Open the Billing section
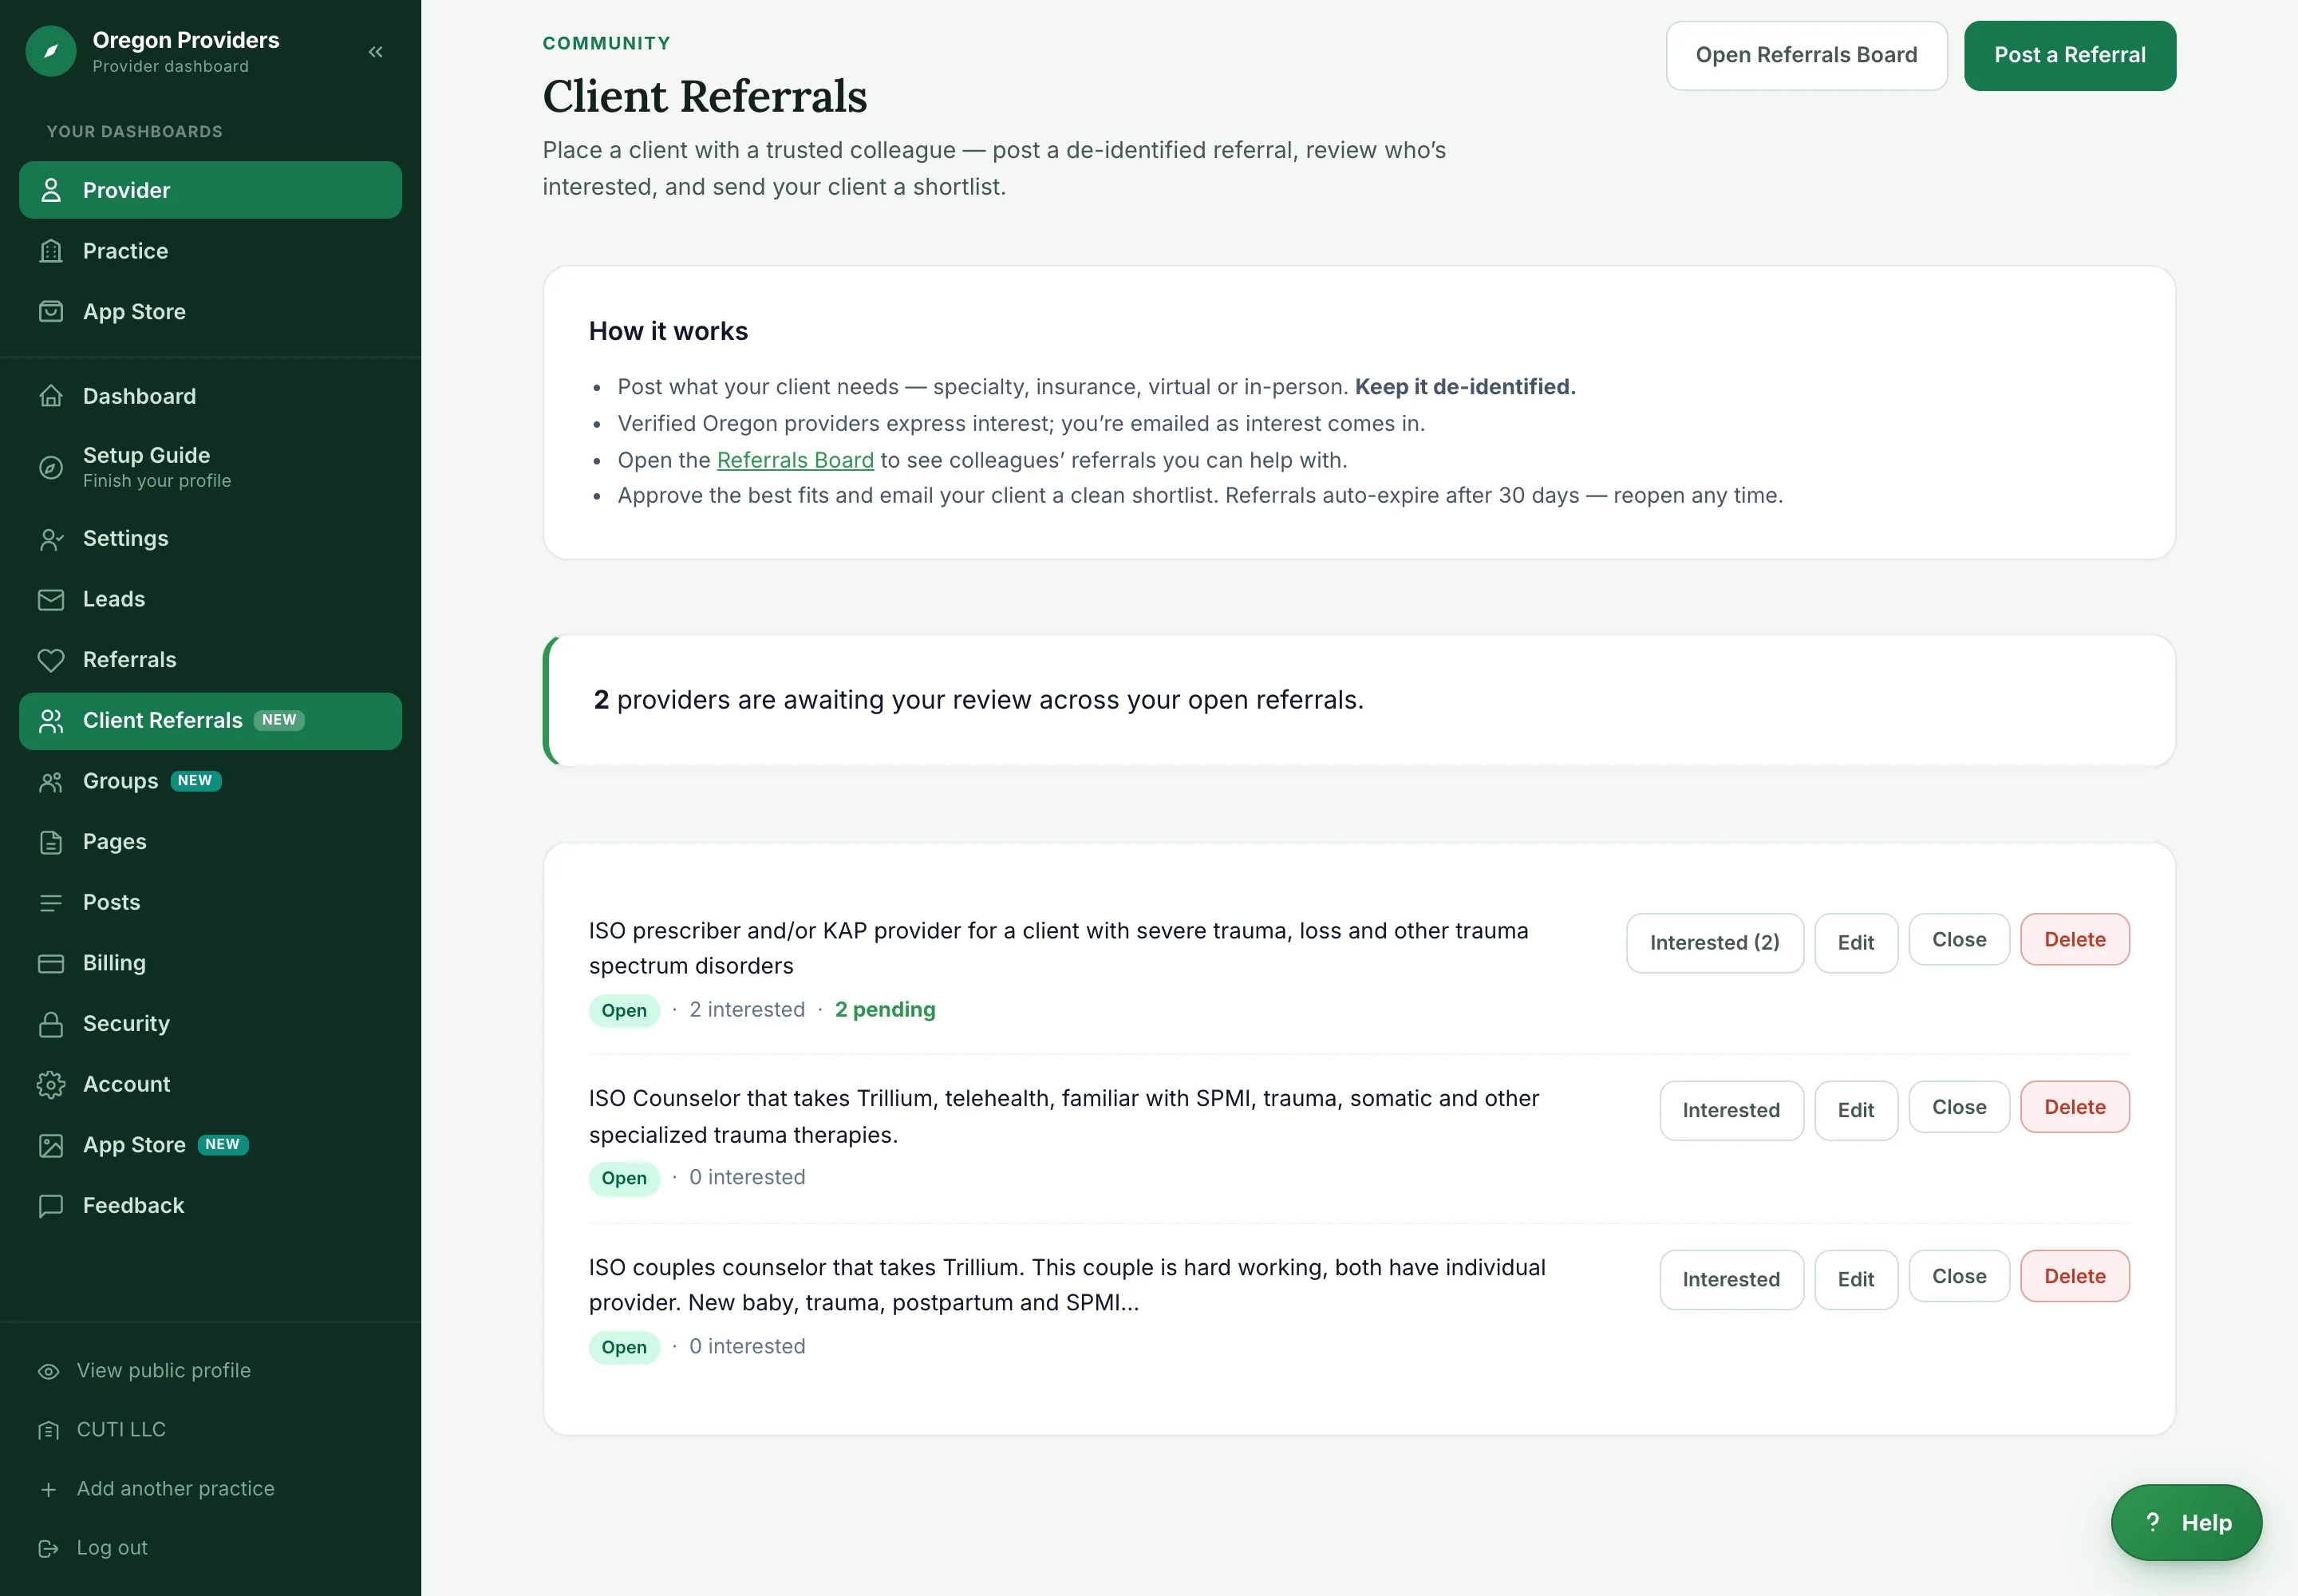Image resolution: width=2298 pixels, height=1596 pixels. point(210,963)
